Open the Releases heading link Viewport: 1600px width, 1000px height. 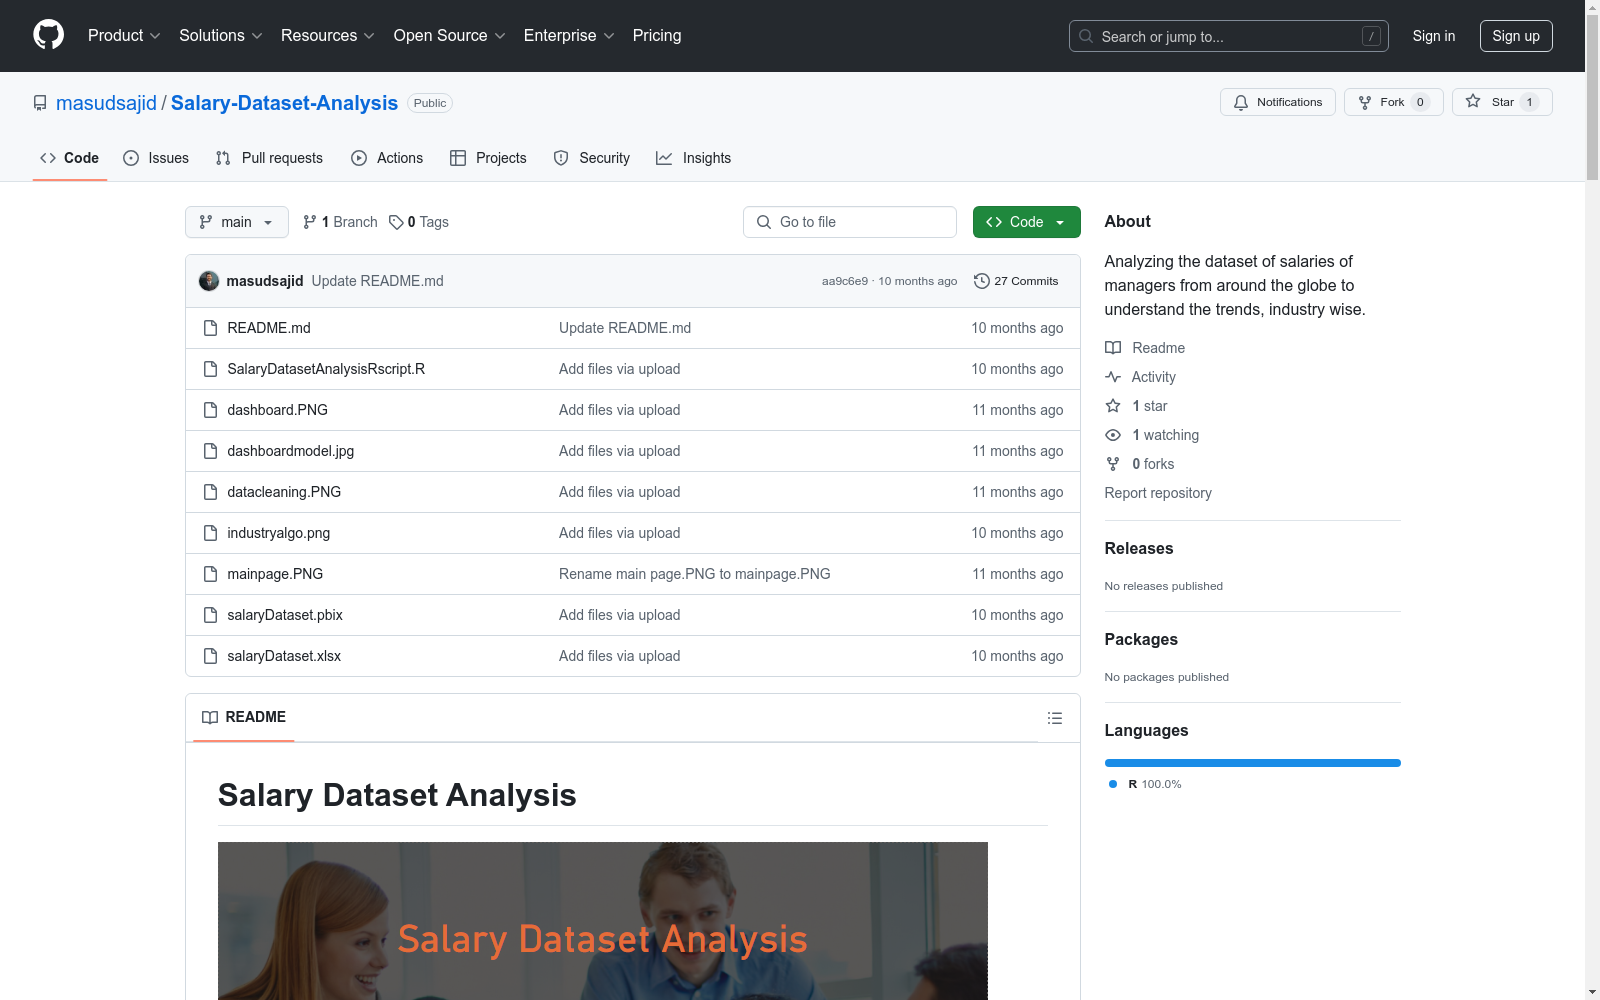point(1139,548)
